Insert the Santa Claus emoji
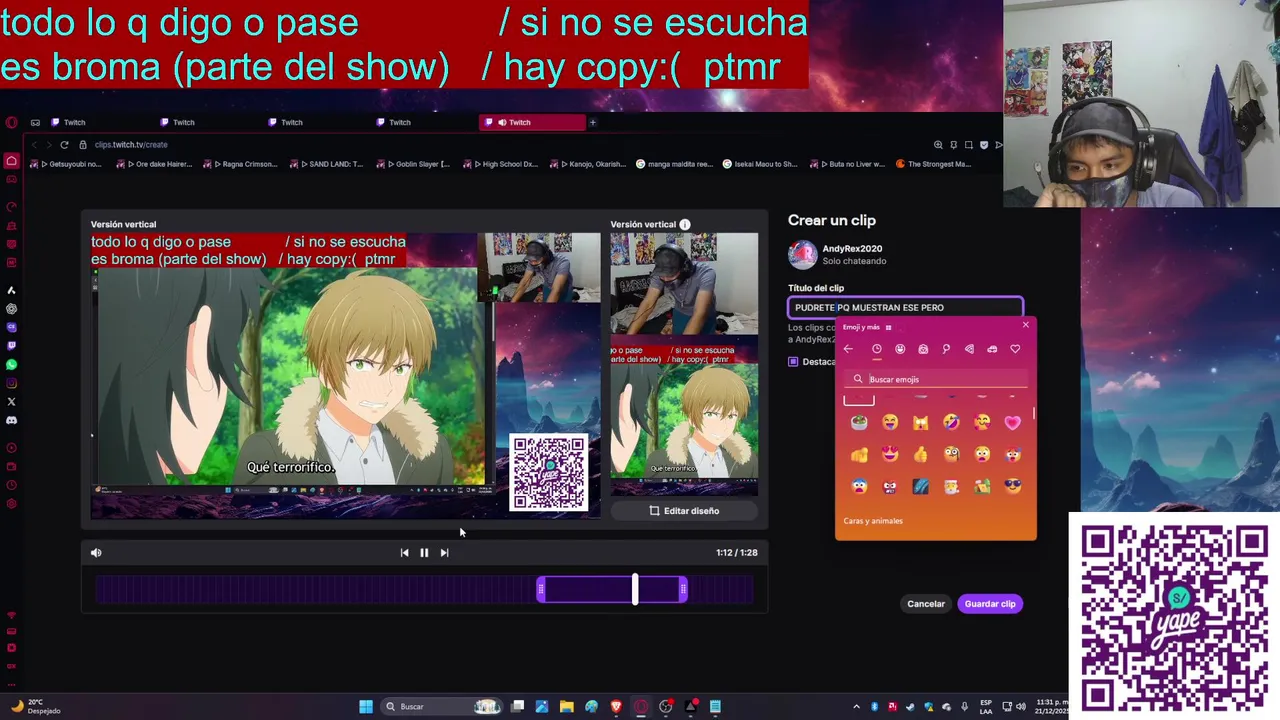This screenshot has height=720, width=1280. point(951,486)
